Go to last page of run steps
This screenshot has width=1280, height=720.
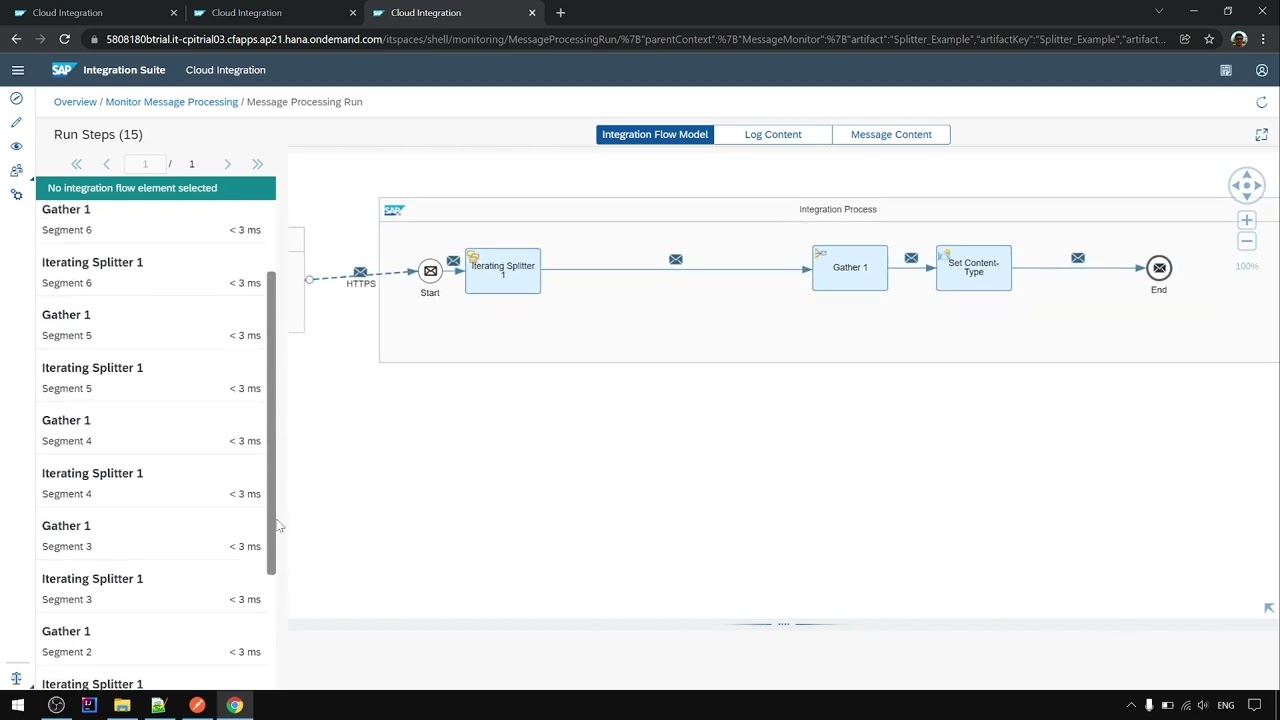pyautogui.click(x=258, y=164)
